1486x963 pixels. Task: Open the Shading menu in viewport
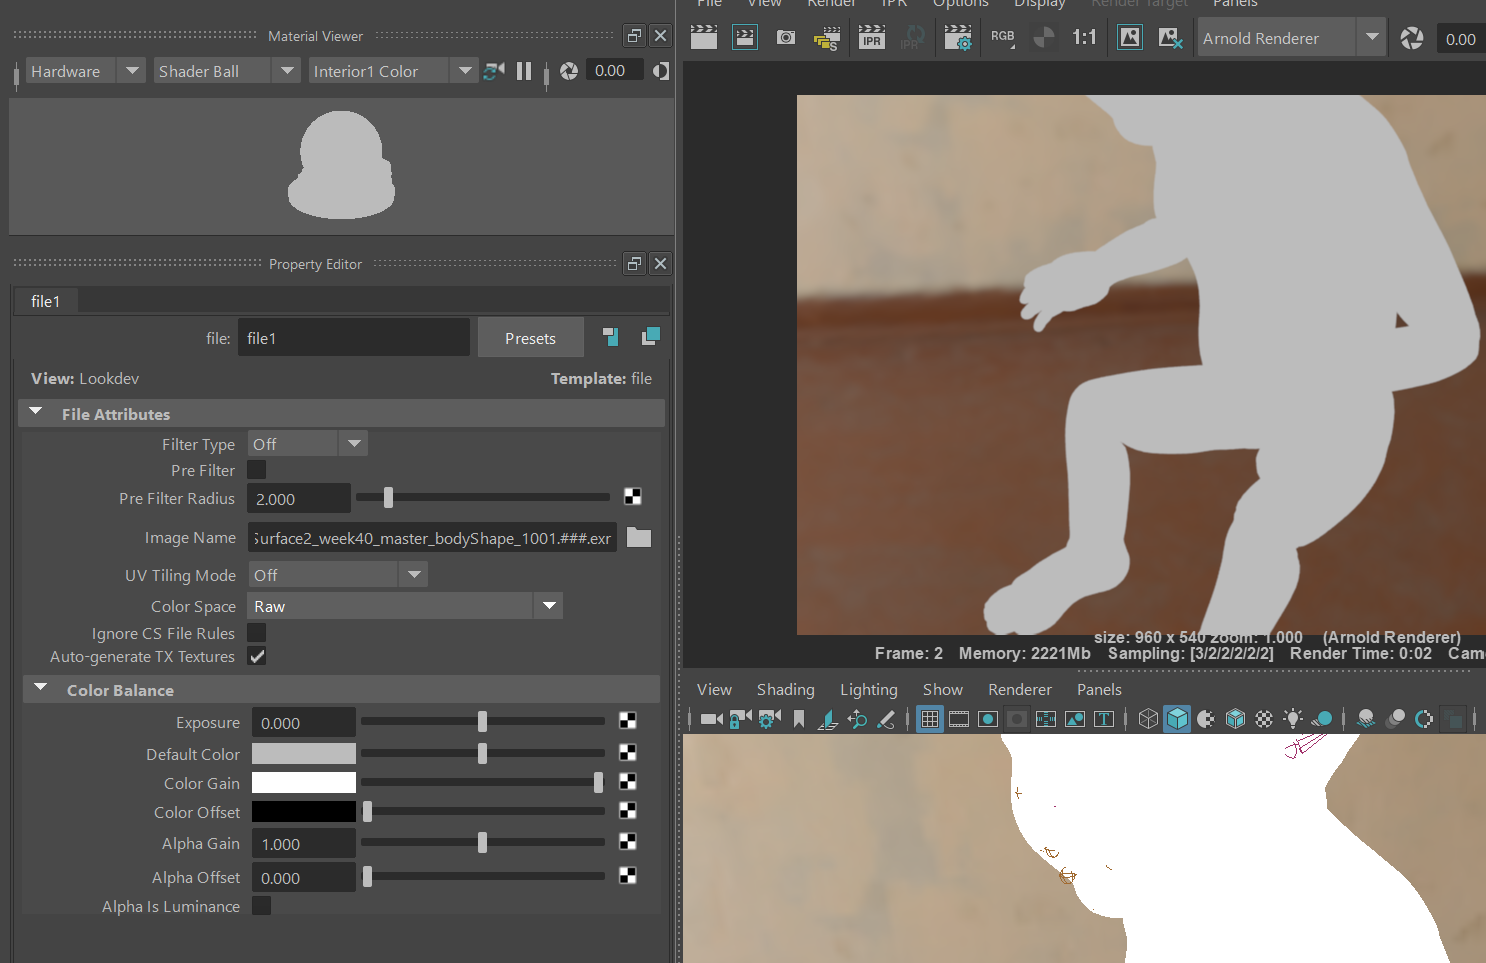(785, 689)
